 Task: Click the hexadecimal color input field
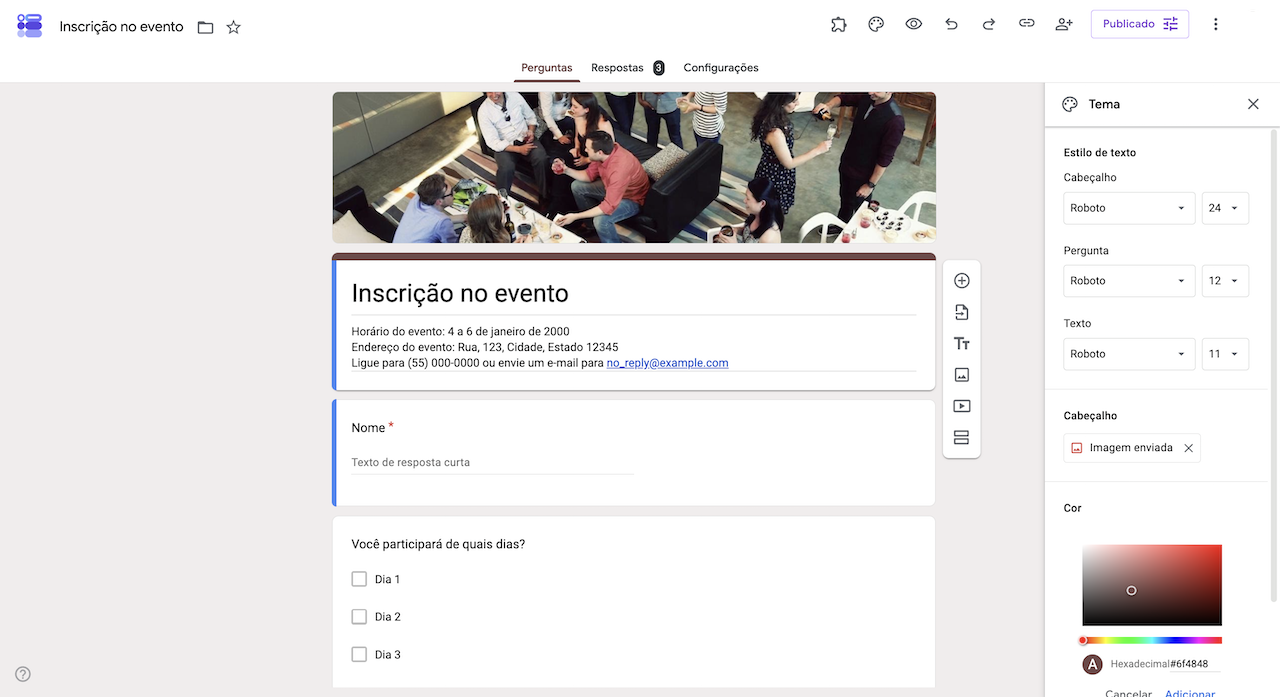(1196, 664)
